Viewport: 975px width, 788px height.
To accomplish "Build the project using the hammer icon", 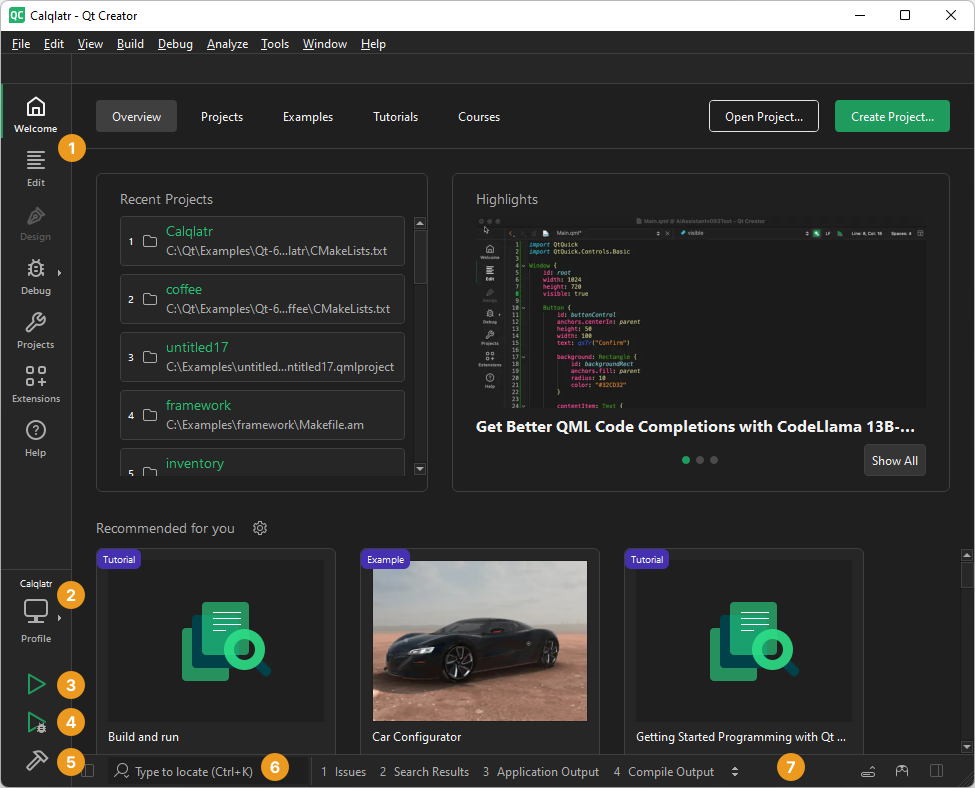I will (x=35, y=760).
